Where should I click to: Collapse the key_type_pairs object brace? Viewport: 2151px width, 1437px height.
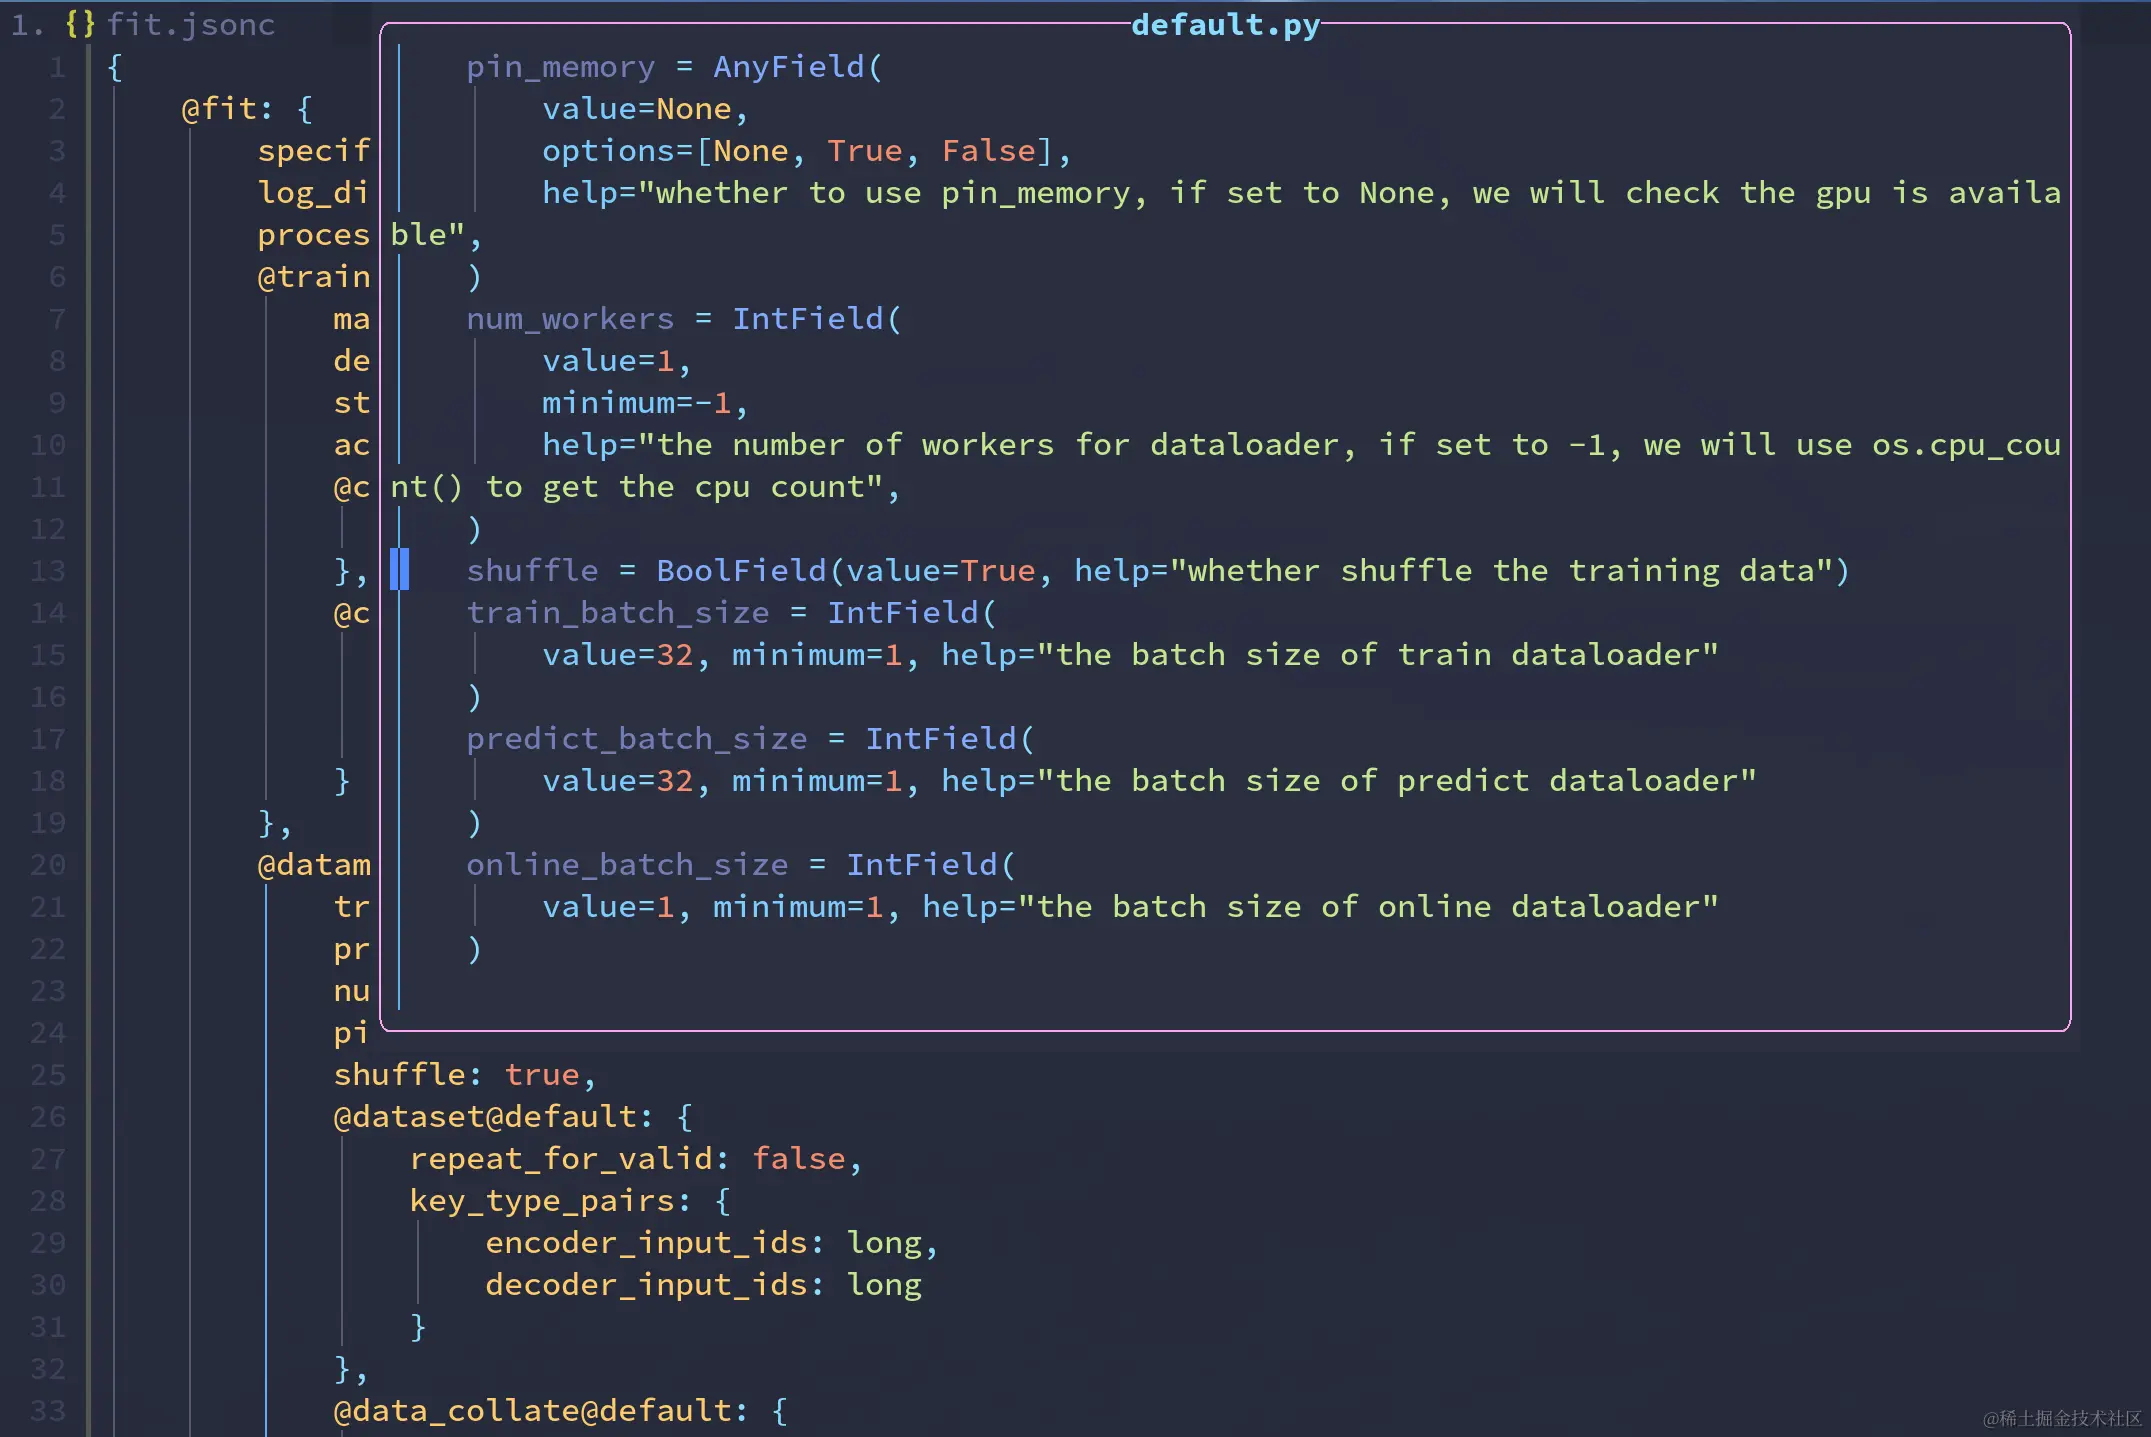coord(722,1200)
